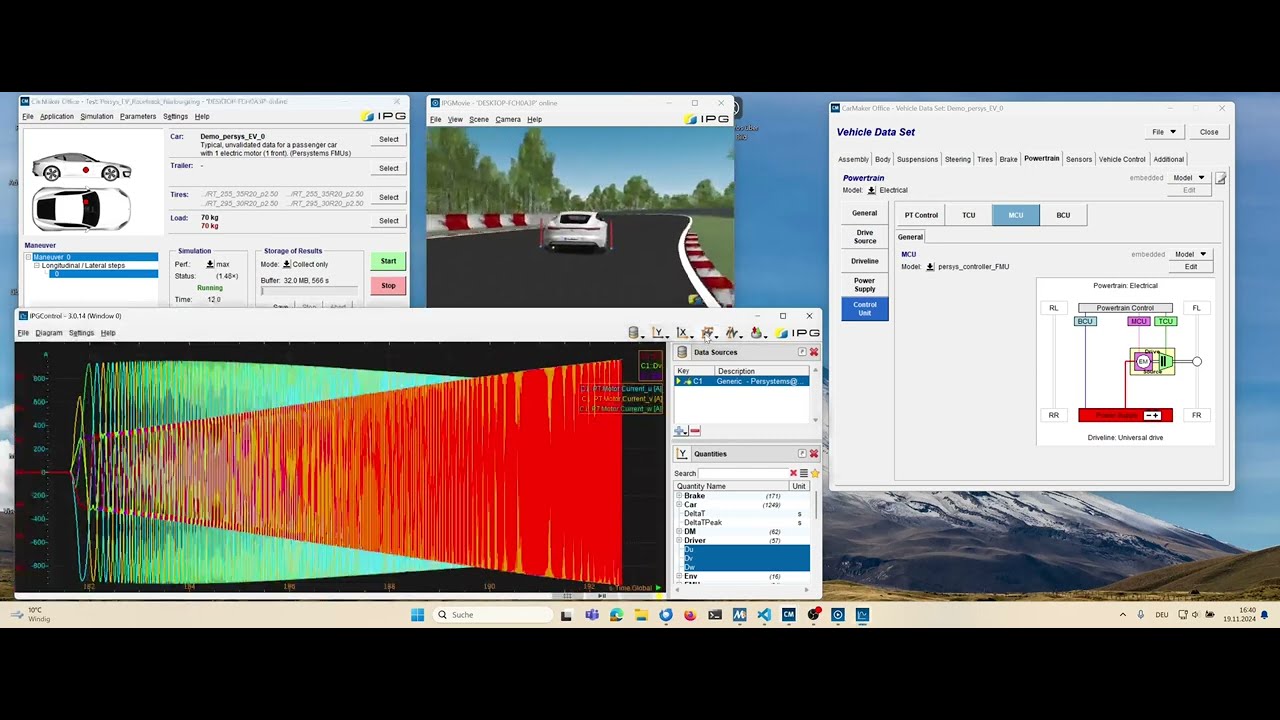Click the red Stop simulation button
The height and width of the screenshot is (720, 1280).
388,286
